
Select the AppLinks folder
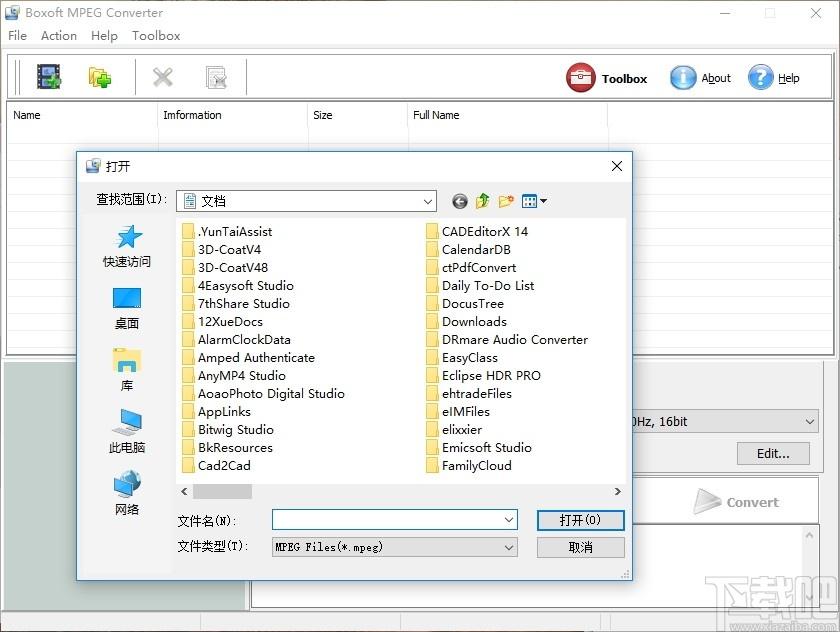(216, 412)
